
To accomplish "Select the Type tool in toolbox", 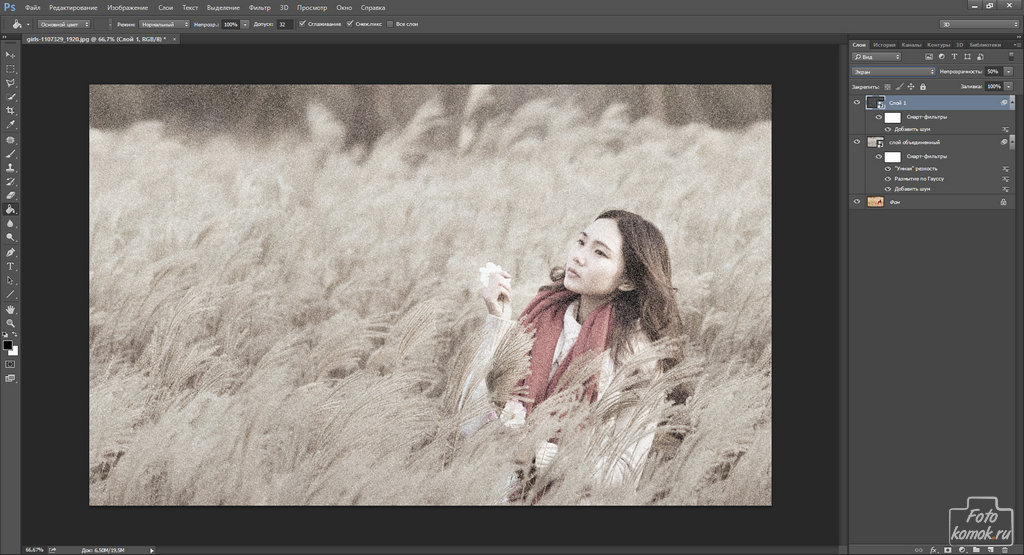I will 10,266.
